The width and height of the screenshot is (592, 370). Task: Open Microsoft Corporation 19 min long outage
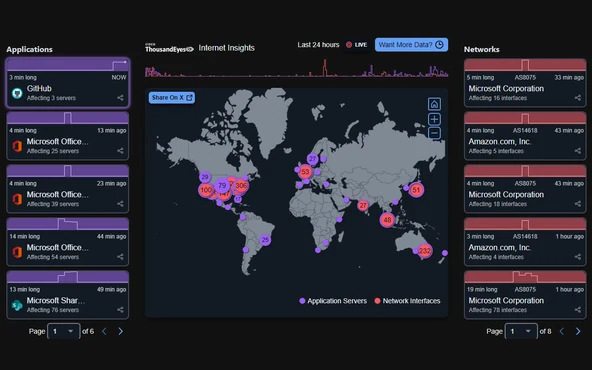tap(525, 295)
